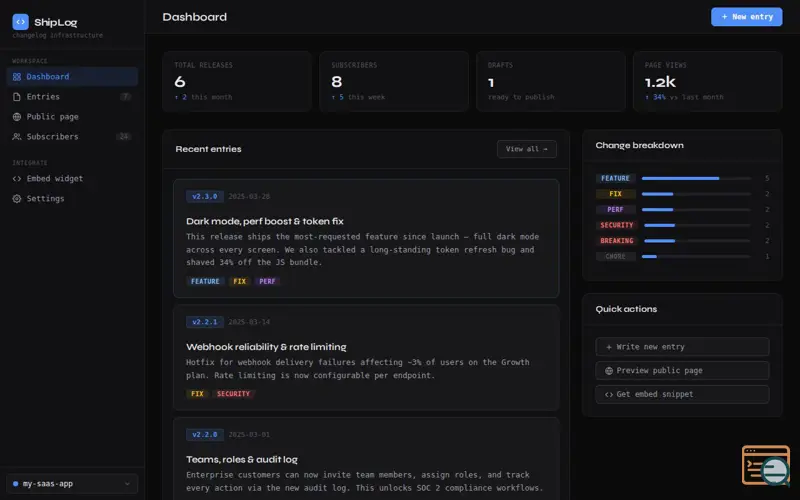Click Write new entry quick action

coord(682,347)
